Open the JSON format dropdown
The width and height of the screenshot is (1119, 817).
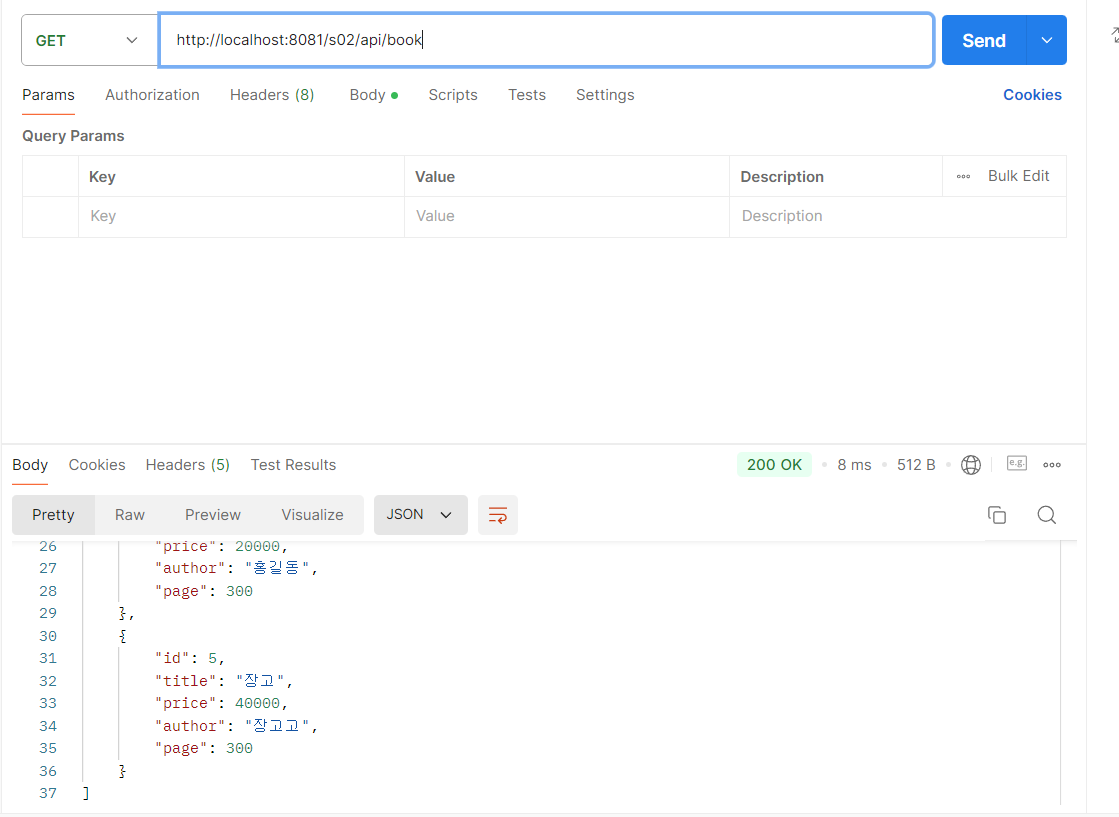pyautogui.click(x=421, y=513)
